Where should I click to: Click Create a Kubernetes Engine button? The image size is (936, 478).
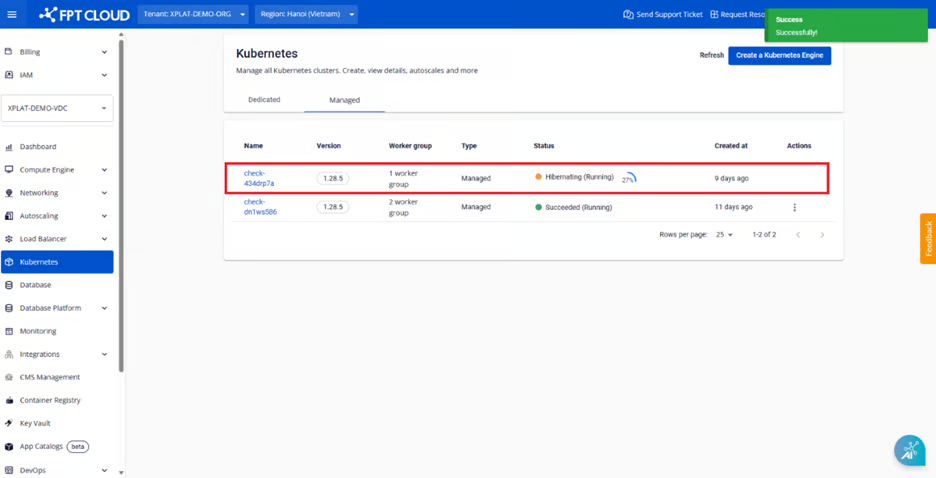click(x=779, y=56)
